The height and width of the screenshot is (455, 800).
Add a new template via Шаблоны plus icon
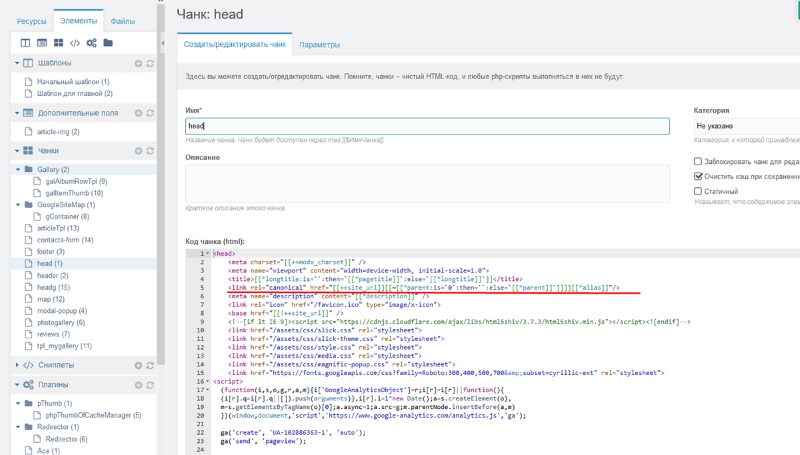tap(138, 63)
